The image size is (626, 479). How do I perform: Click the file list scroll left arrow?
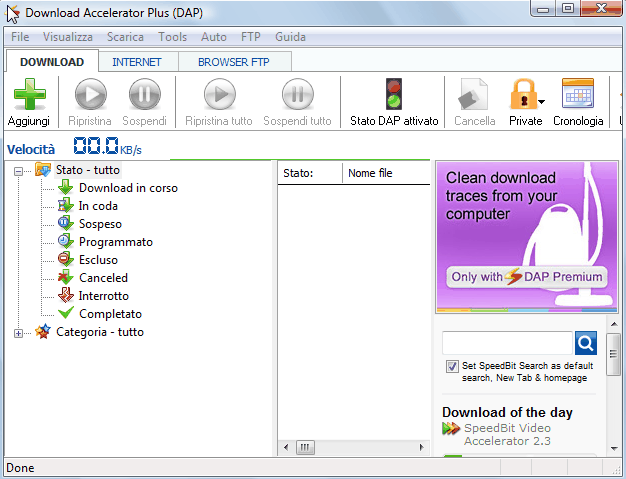[x=286, y=447]
